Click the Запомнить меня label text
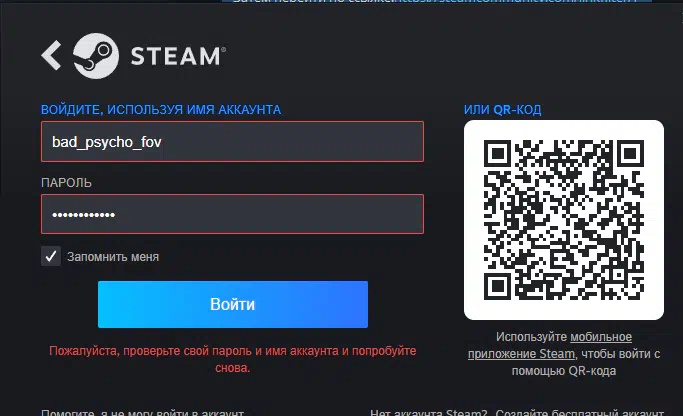 (x=113, y=257)
